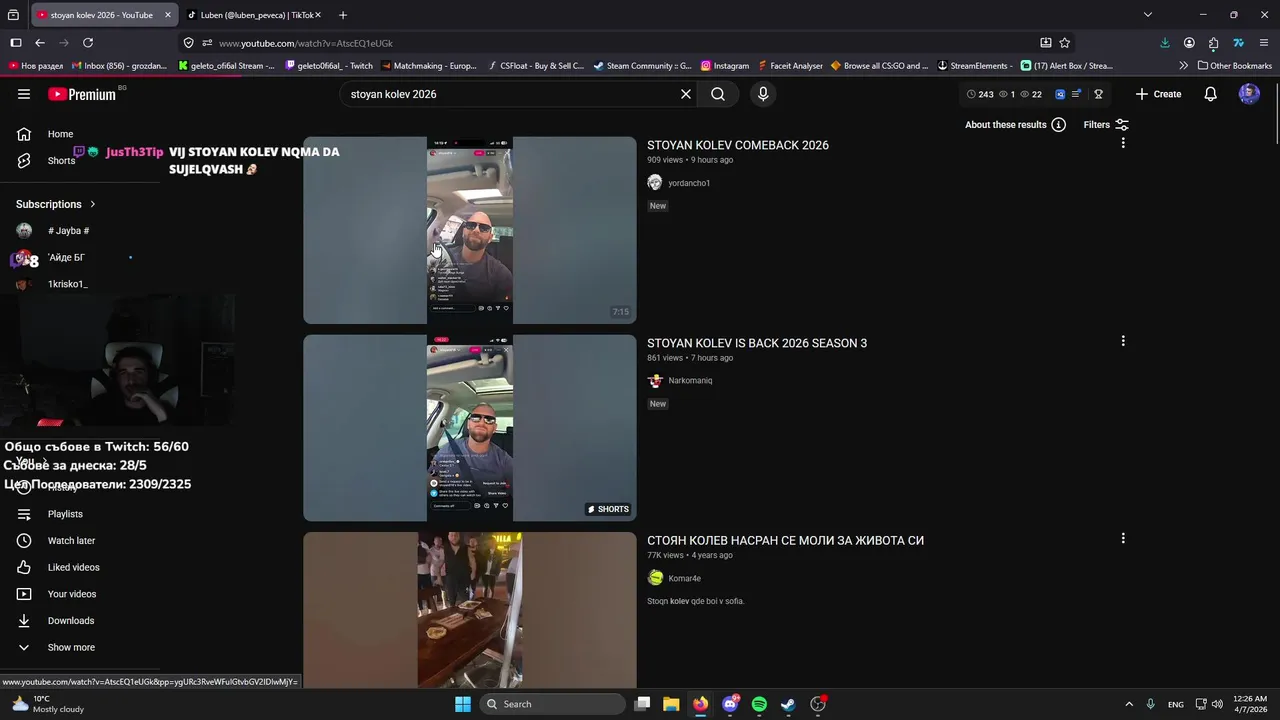Open the 7:15 video thumbnail

tap(470, 230)
